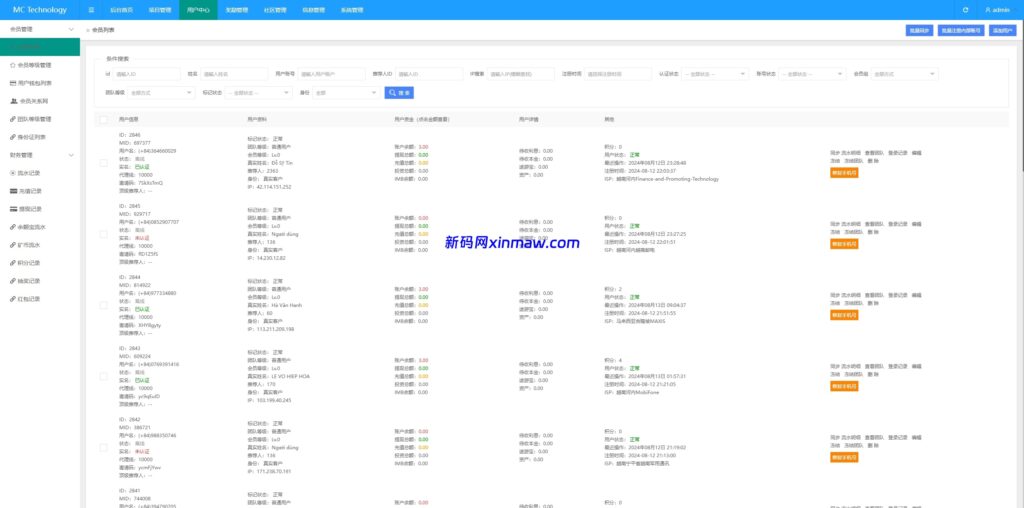Open the 账号状态 filter dropdown
This screenshot has height=508, width=1024.
point(812,74)
